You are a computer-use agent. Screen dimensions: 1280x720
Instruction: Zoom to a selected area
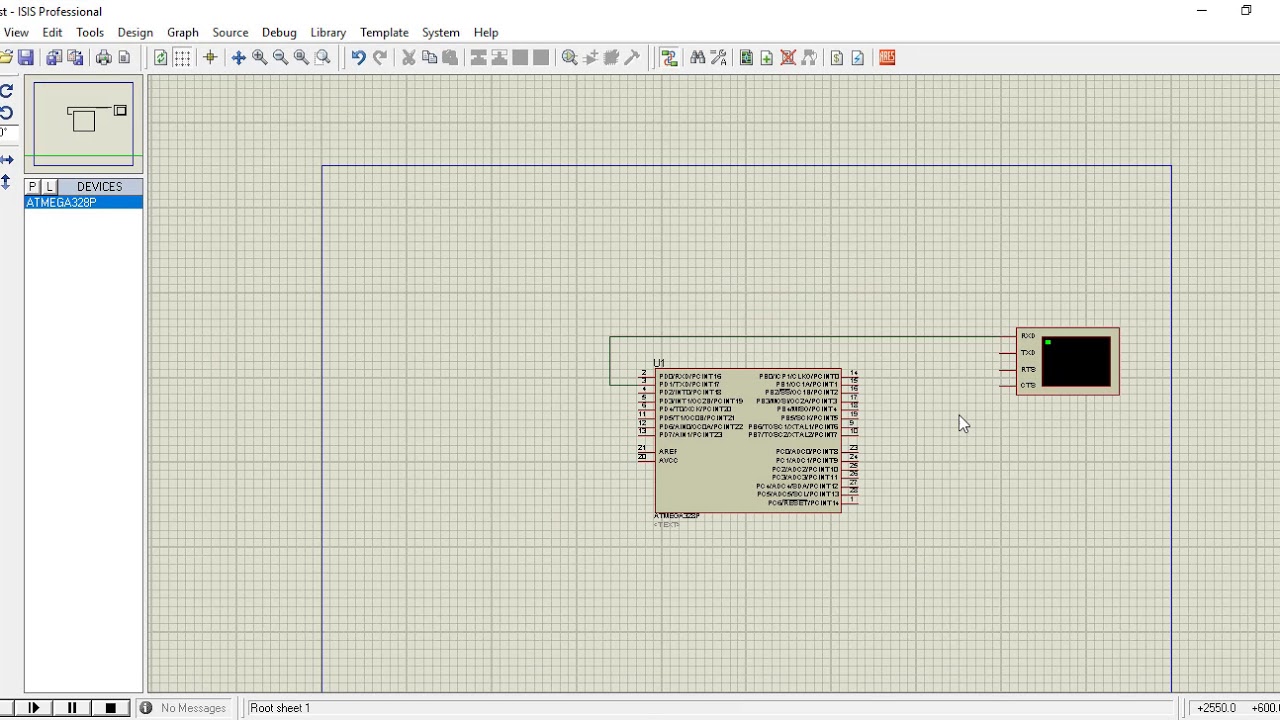coord(322,58)
